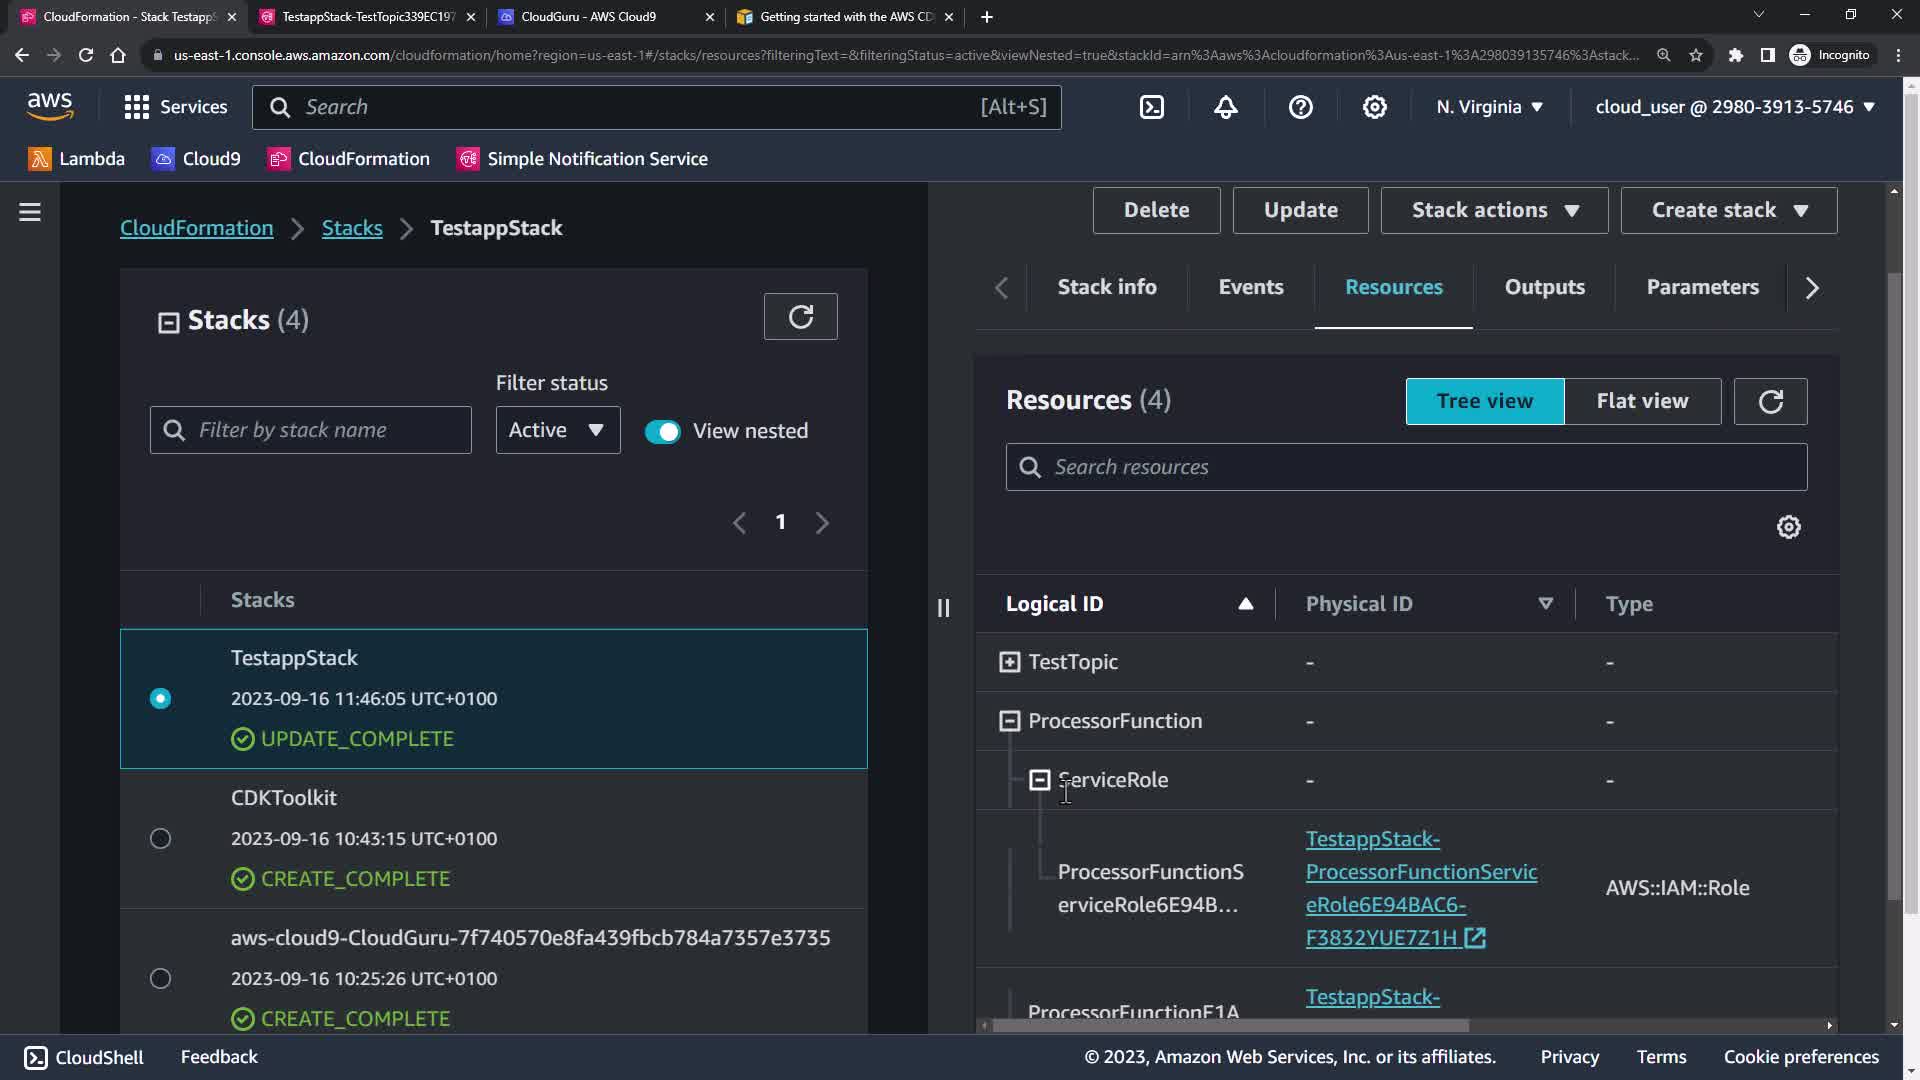The image size is (1920, 1080).
Task: Select the aws-cloud9-CloudGuru stack radio button
Action: click(x=160, y=979)
